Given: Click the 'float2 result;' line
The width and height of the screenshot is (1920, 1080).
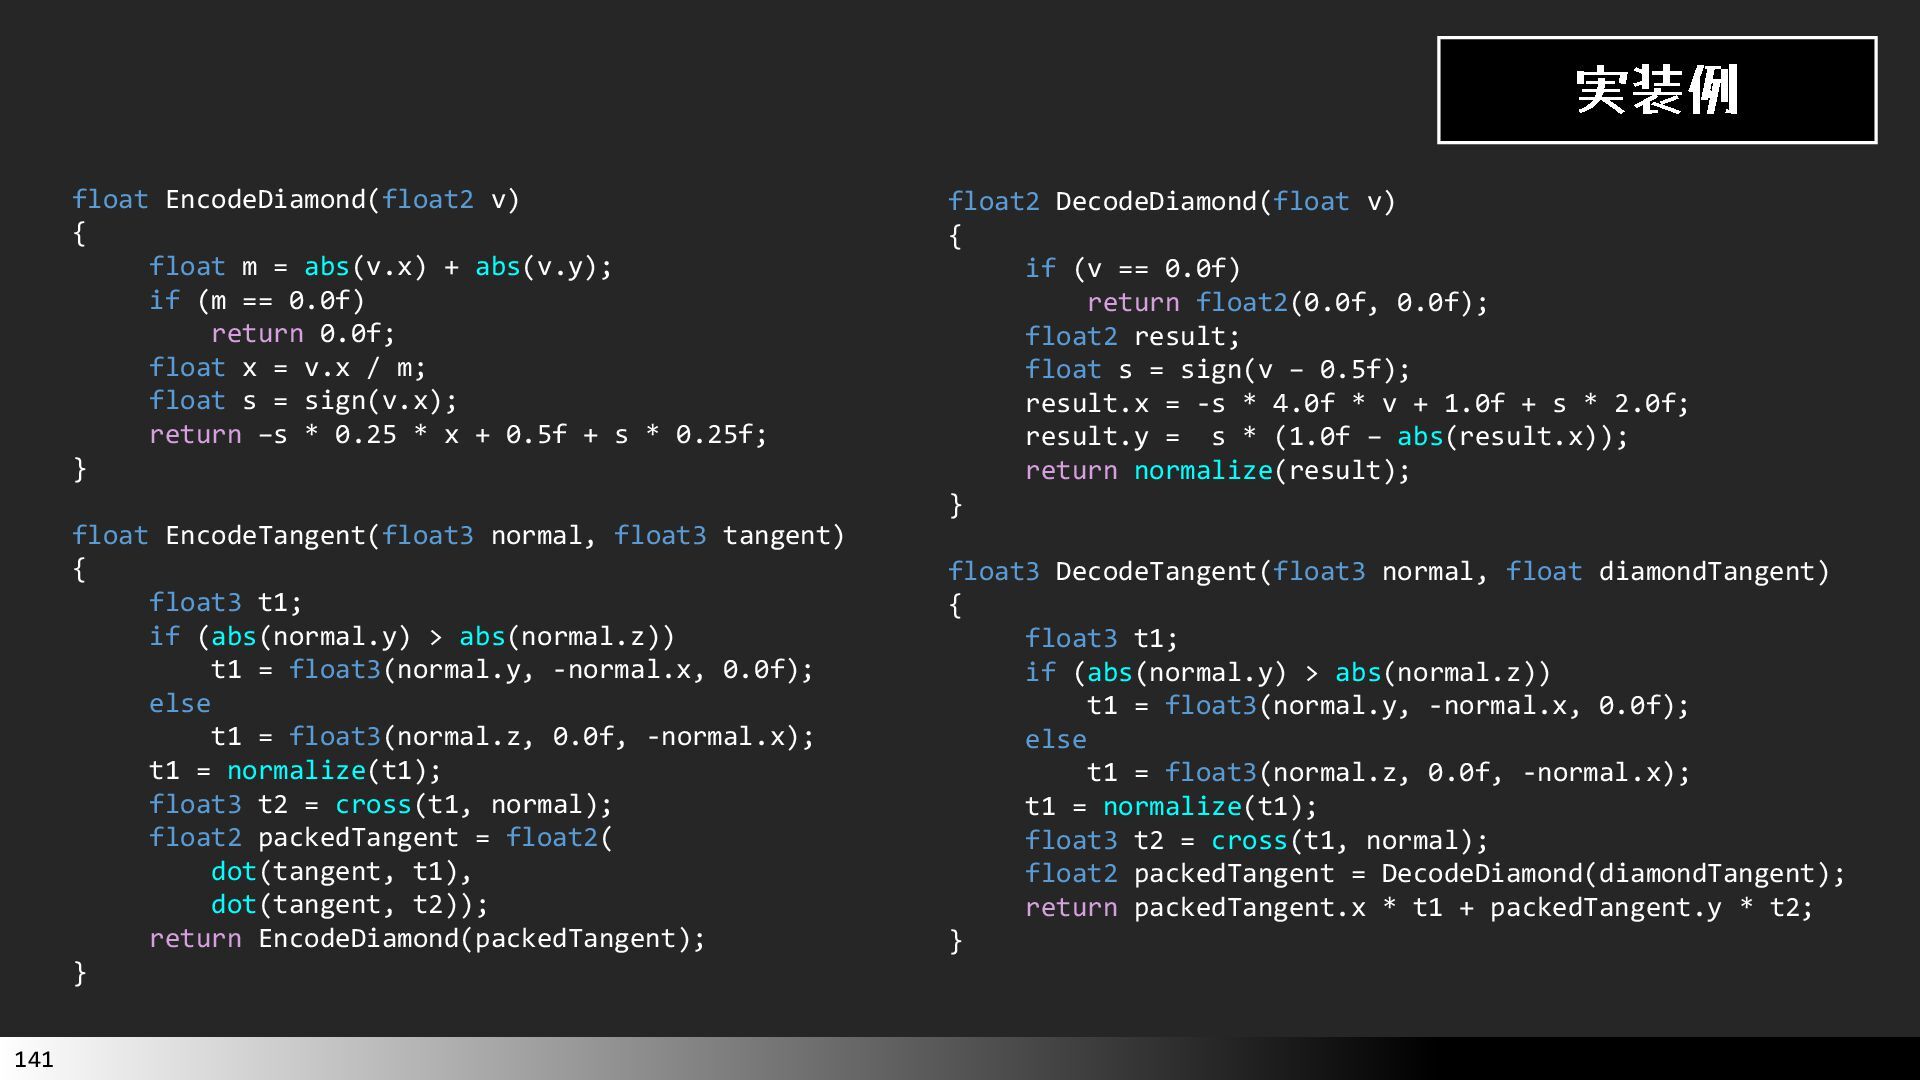Looking at the screenshot, I should click(1133, 337).
